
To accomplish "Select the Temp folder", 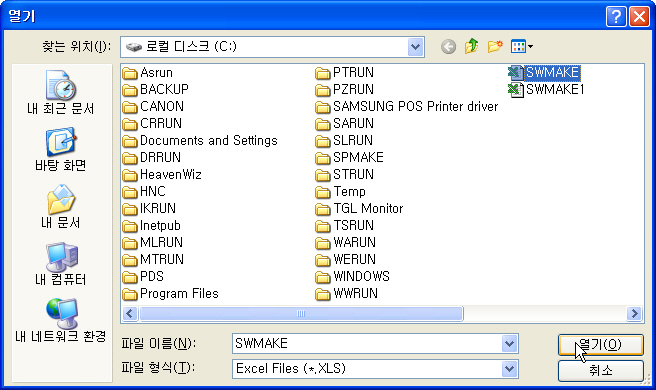I will coord(341,192).
